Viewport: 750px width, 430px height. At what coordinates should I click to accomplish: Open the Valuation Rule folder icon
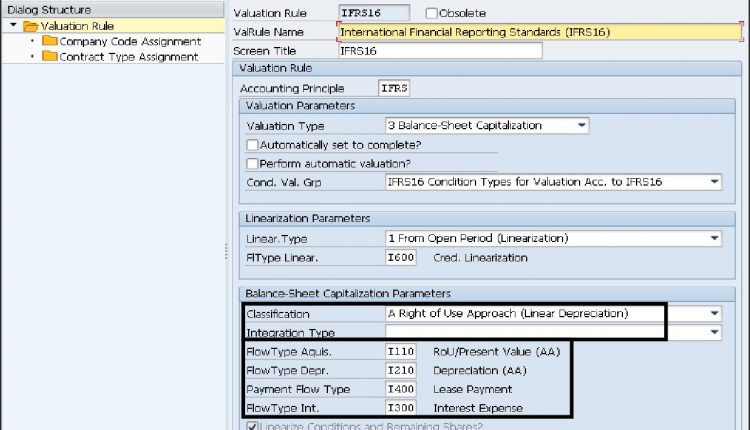(31, 26)
